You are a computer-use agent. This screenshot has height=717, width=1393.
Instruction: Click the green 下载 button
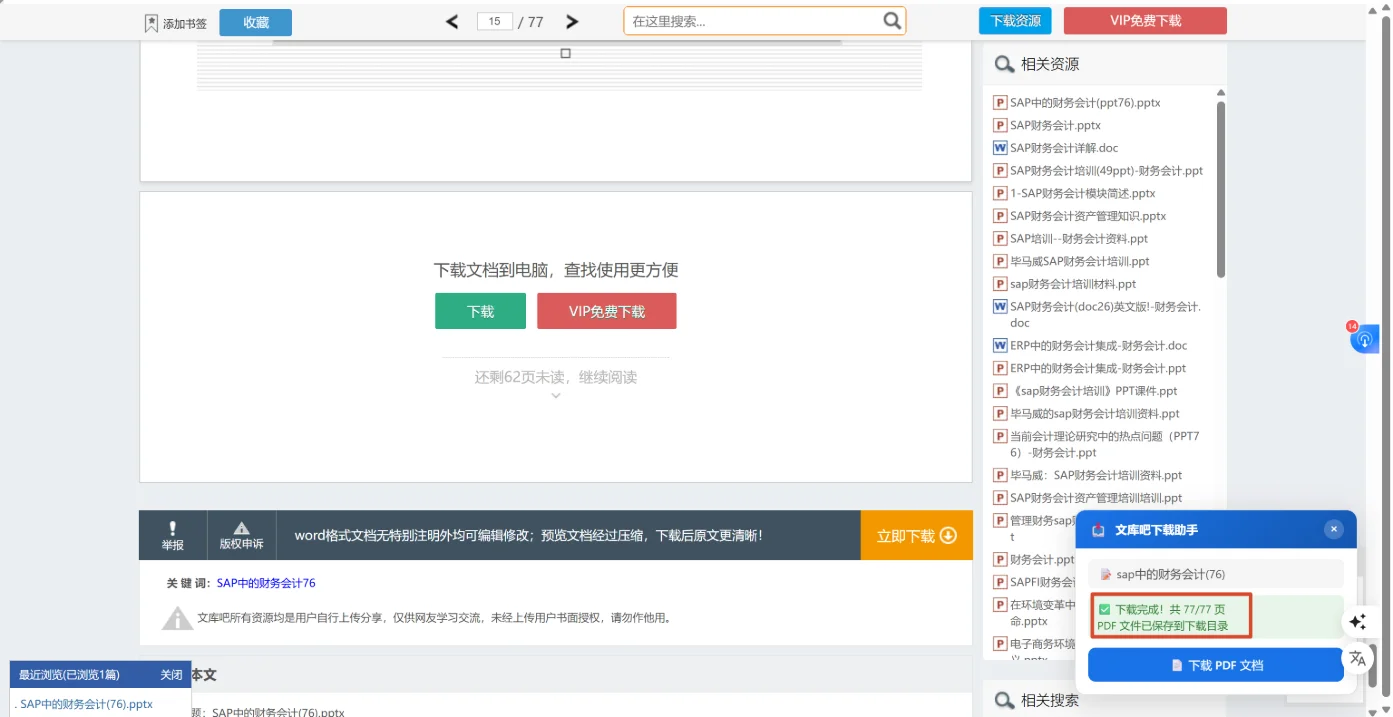pos(480,311)
